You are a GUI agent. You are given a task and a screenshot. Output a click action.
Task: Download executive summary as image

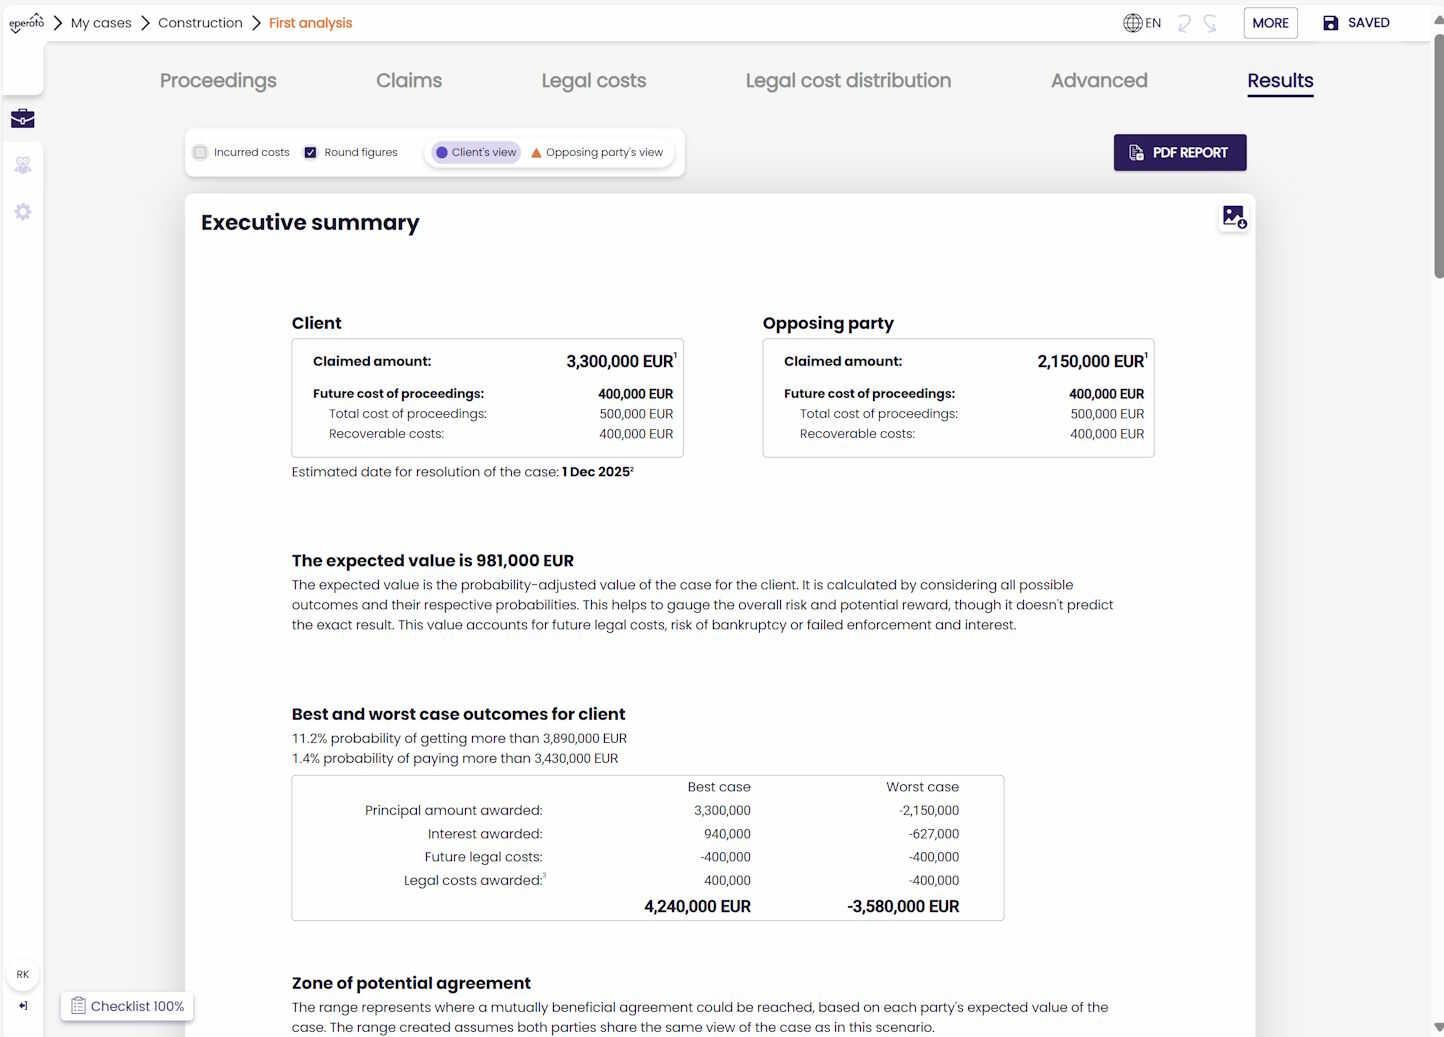point(1234,217)
